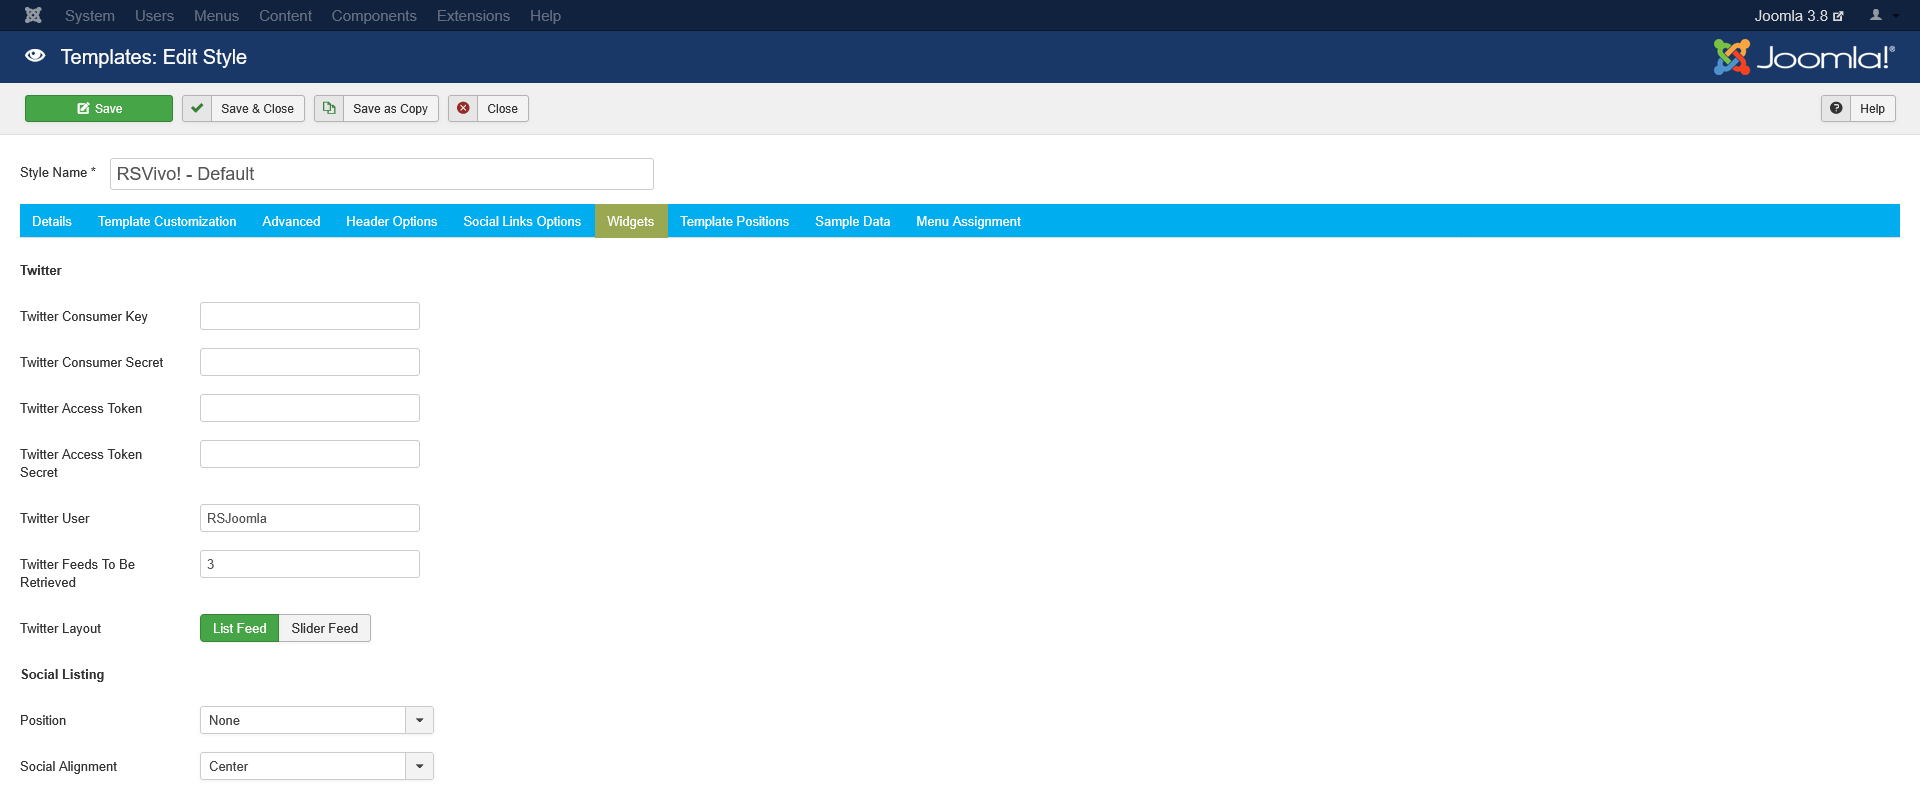This screenshot has height=791, width=1920.
Task: Open the Extensions menu
Action: click(x=473, y=16)
